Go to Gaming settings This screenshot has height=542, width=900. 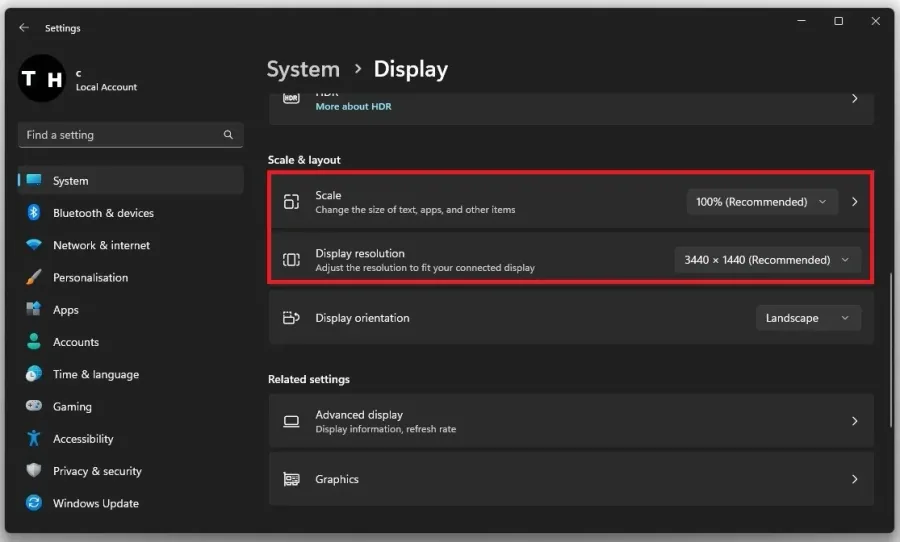pyautogui.click(x=131, y=406)
